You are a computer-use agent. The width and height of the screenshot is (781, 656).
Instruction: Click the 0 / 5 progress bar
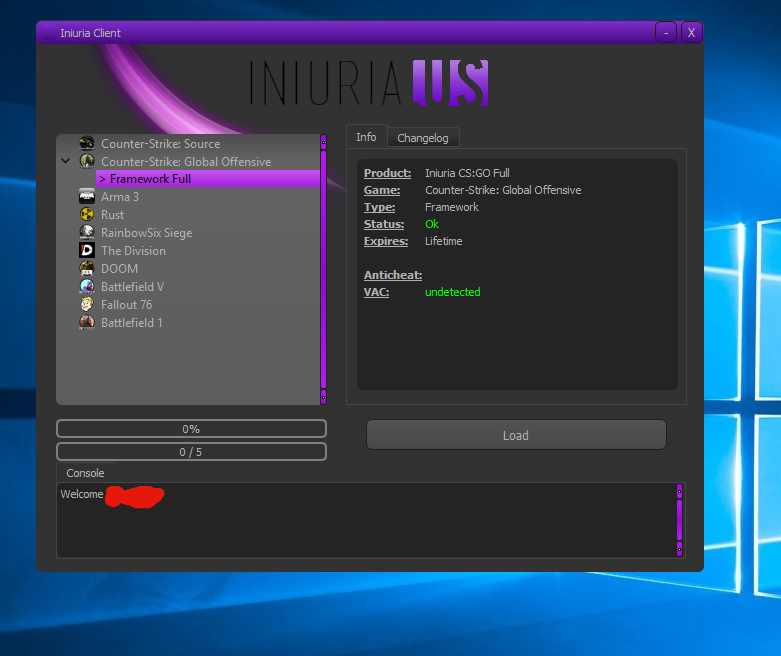[191, 452]
